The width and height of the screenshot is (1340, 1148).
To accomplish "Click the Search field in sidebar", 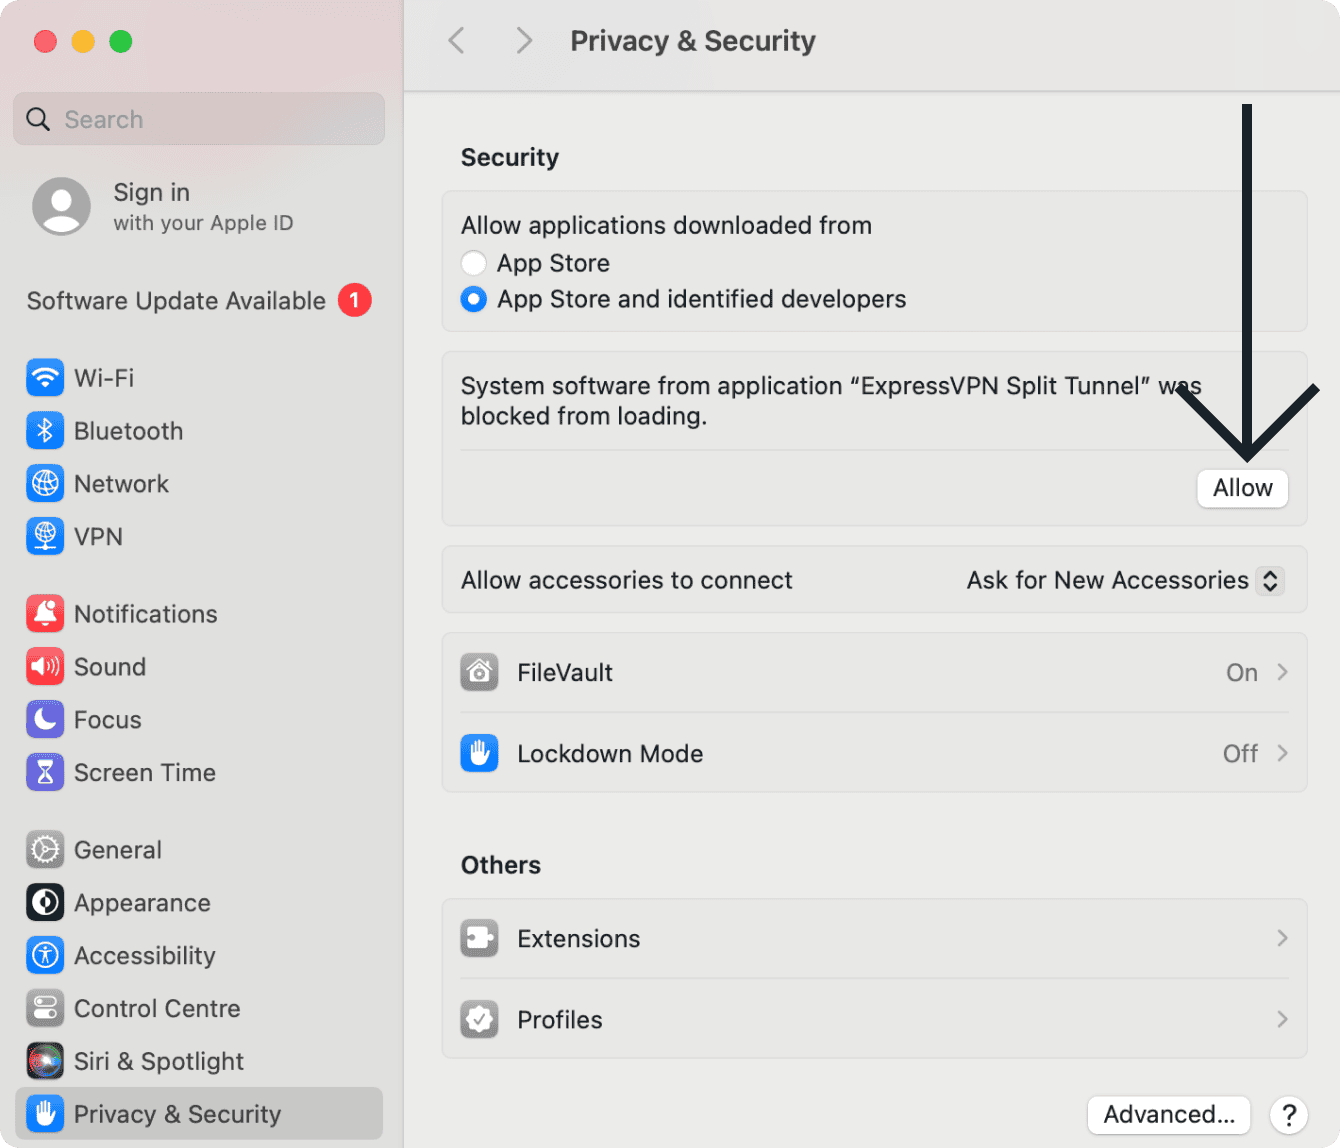I will [x=199, y=120].
